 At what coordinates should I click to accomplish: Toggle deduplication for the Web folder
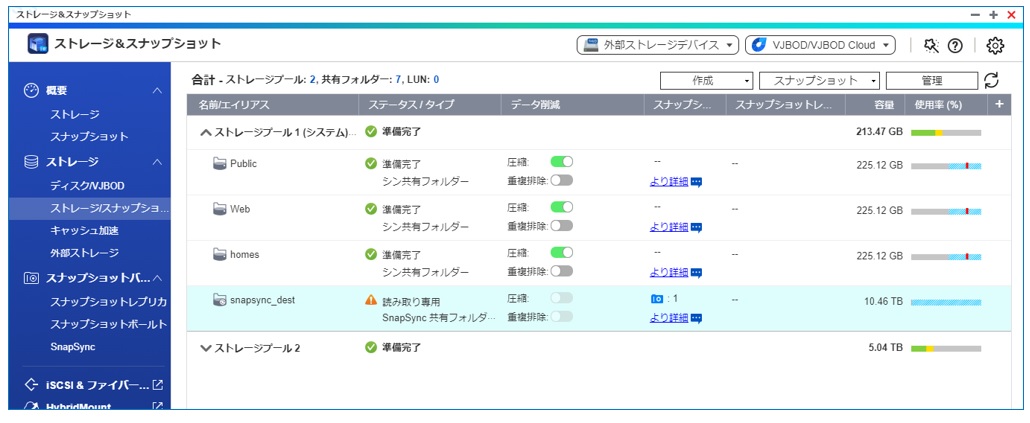[561, 226]
